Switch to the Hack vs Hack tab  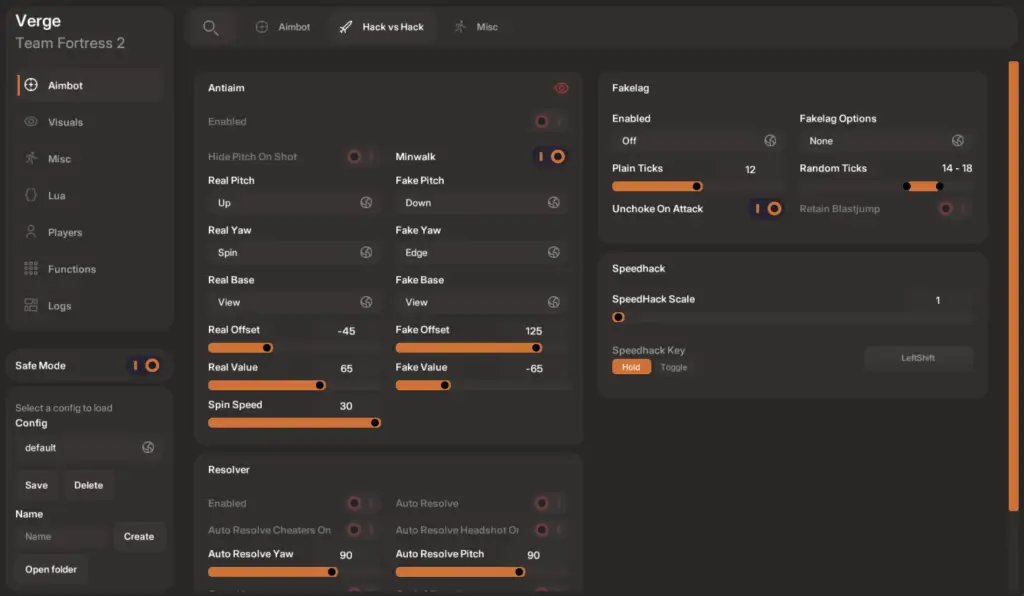[x=381, y=27]
